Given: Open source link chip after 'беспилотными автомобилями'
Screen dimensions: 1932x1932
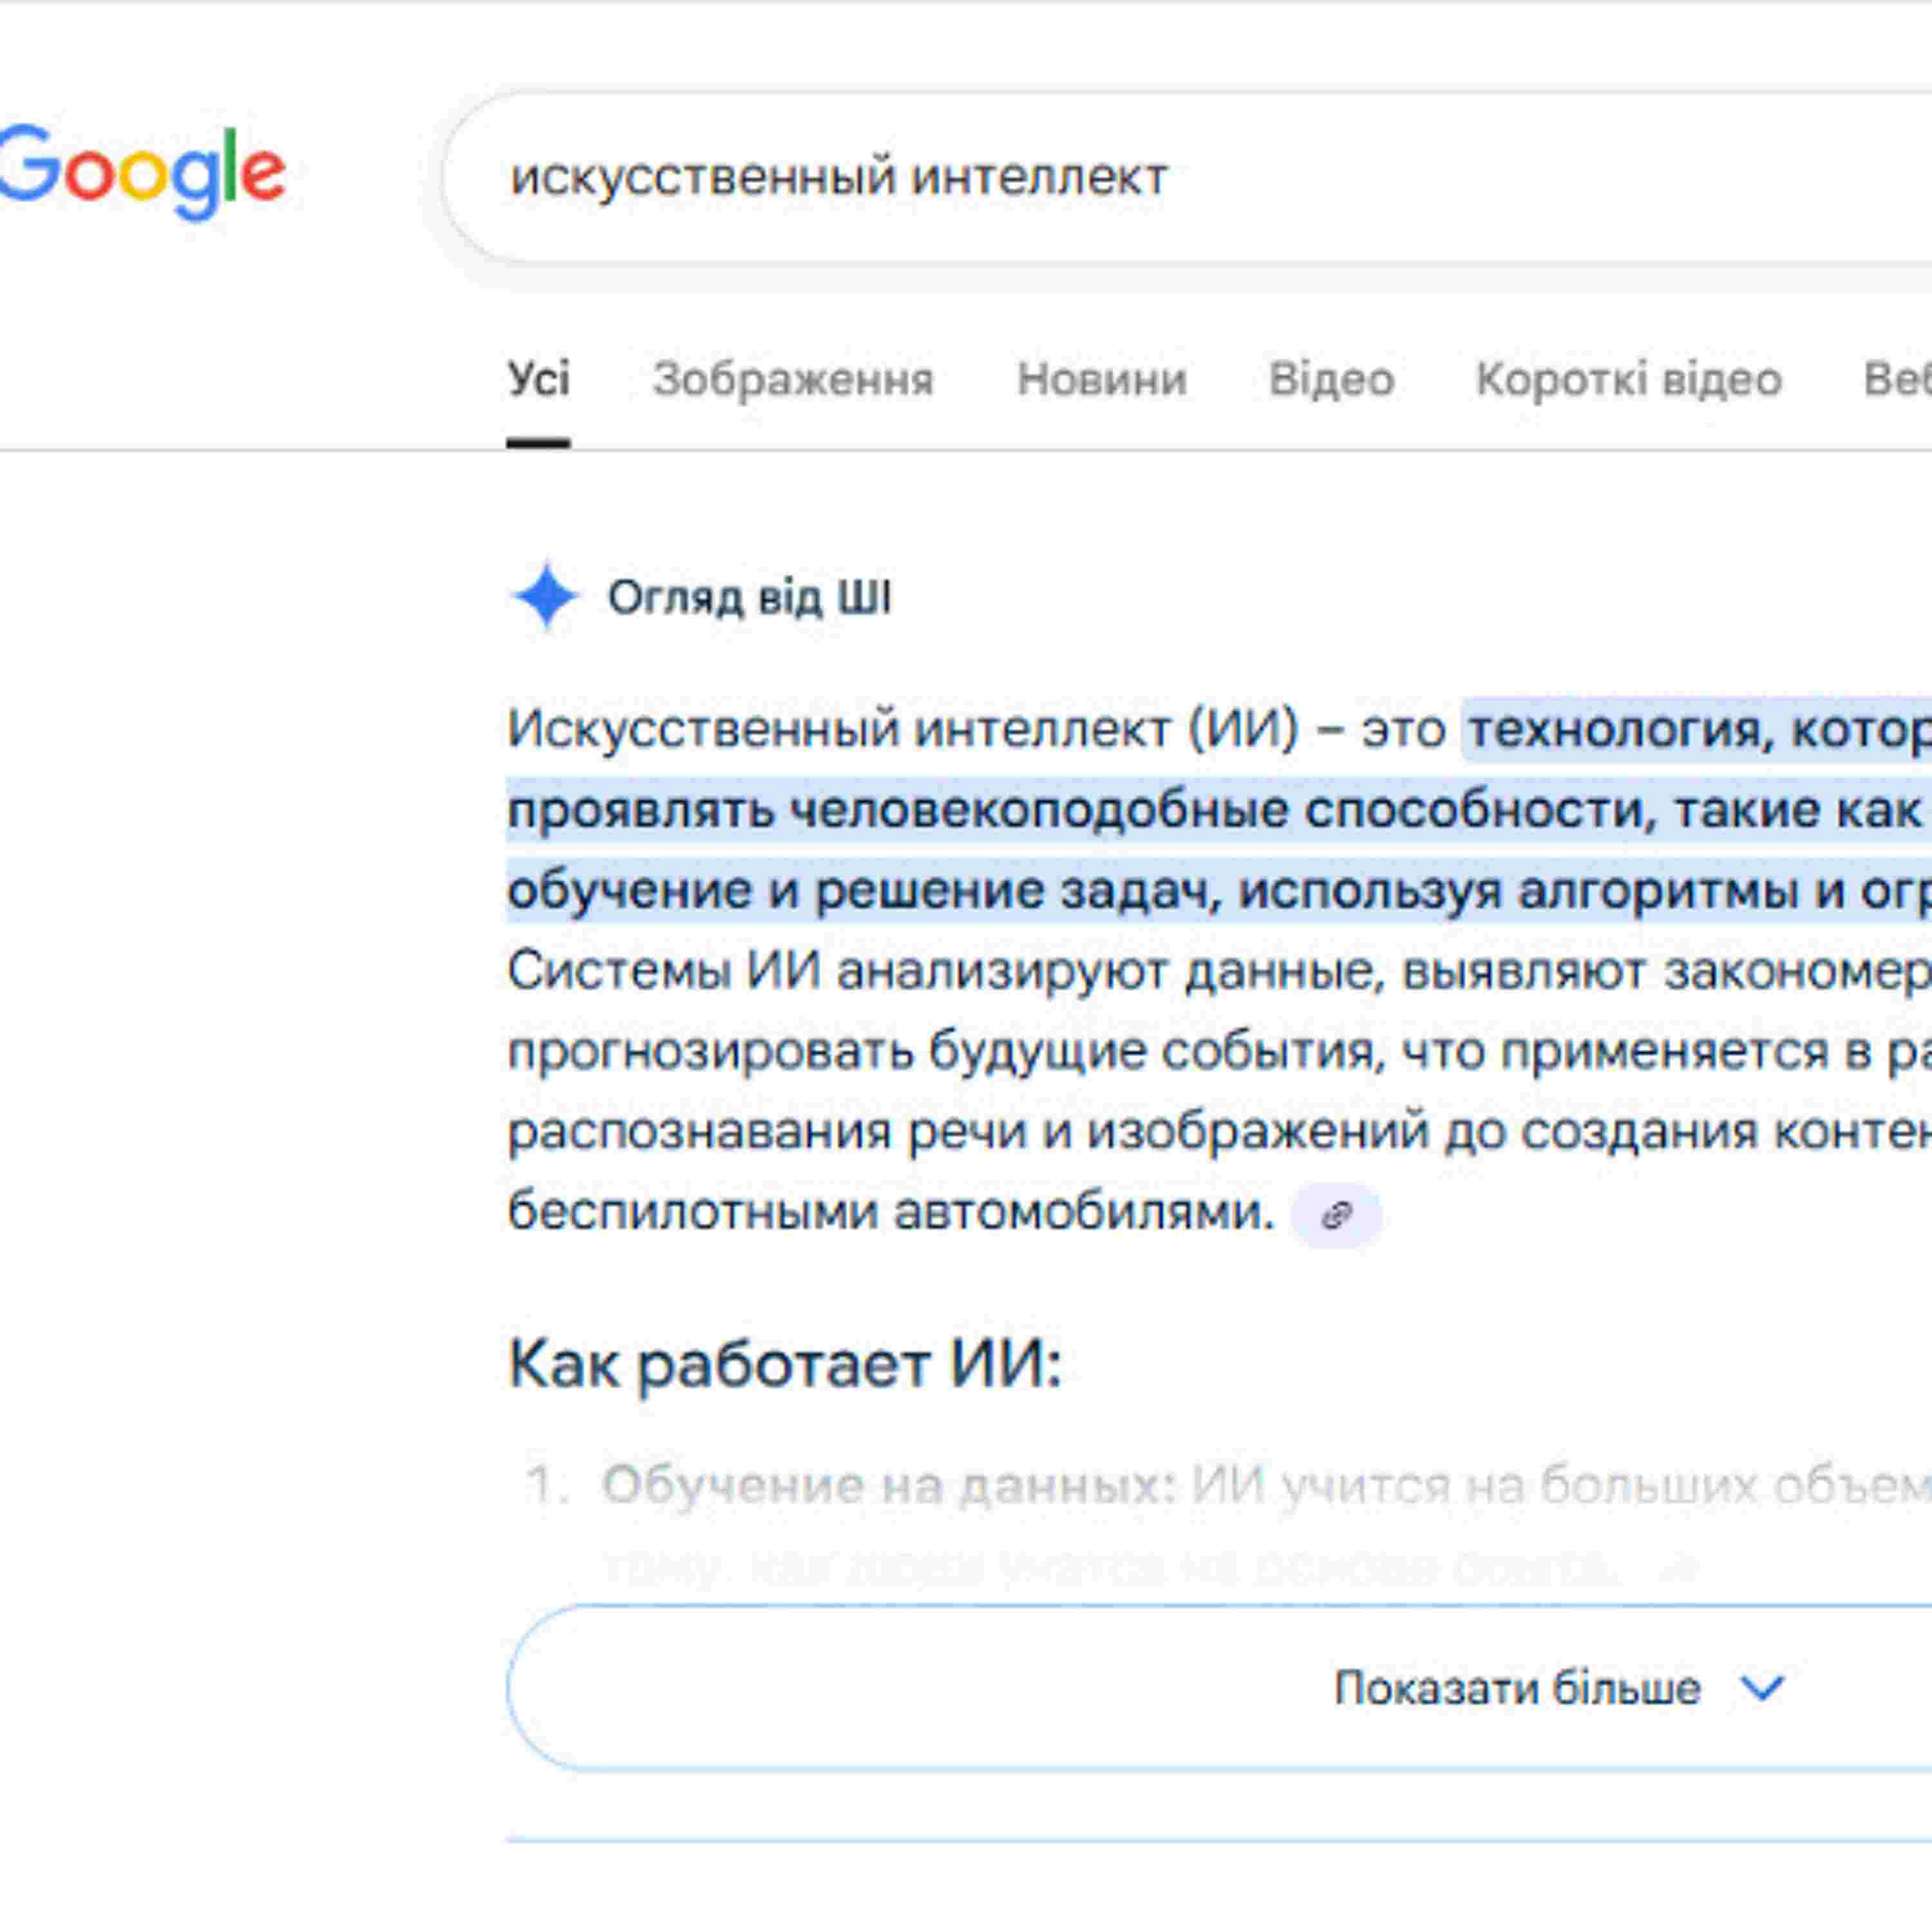Looking at the screenshot, I should point(1336,1215).
